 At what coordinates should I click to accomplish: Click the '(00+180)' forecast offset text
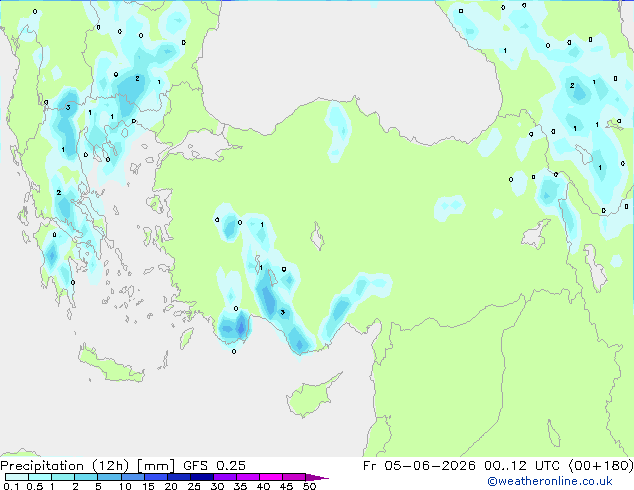click(x=601, y=466)
